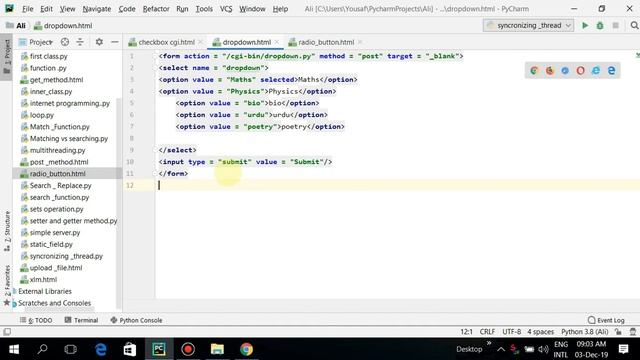Switch to PyCharm from the taskbar
The width and height of the screenshot is (640, 360).
pyautogui.click(x=159, y=349)
